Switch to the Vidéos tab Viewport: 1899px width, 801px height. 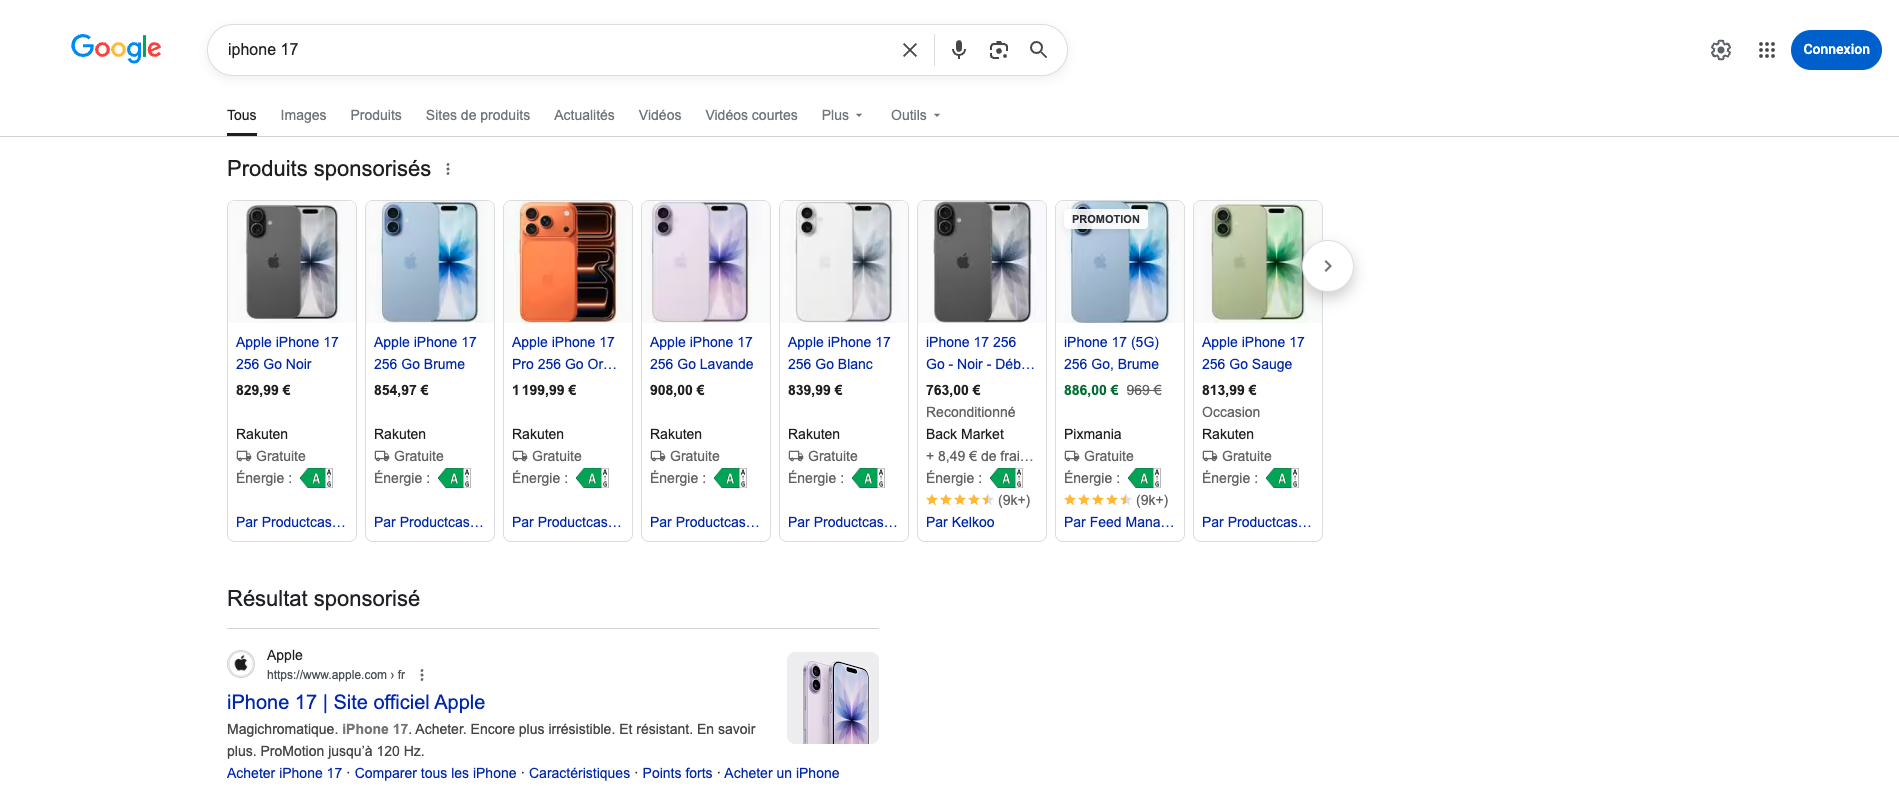tap(660, 115)
